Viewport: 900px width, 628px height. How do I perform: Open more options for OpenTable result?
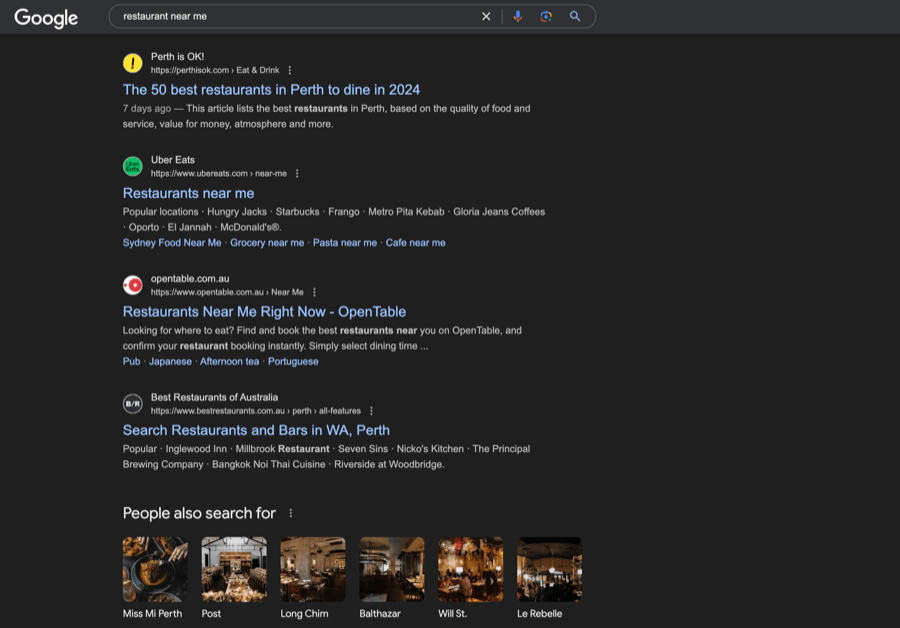(x=315, y=292)
